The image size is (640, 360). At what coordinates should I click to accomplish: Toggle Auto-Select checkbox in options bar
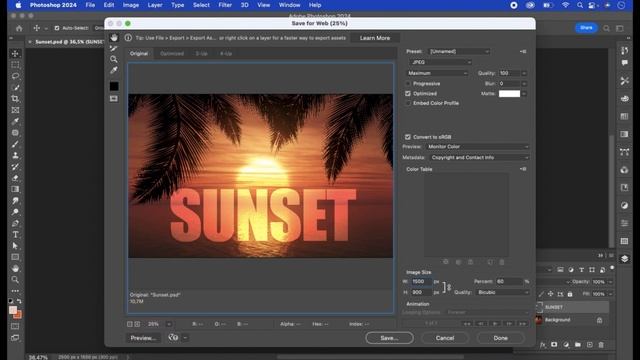pos(57,28)
